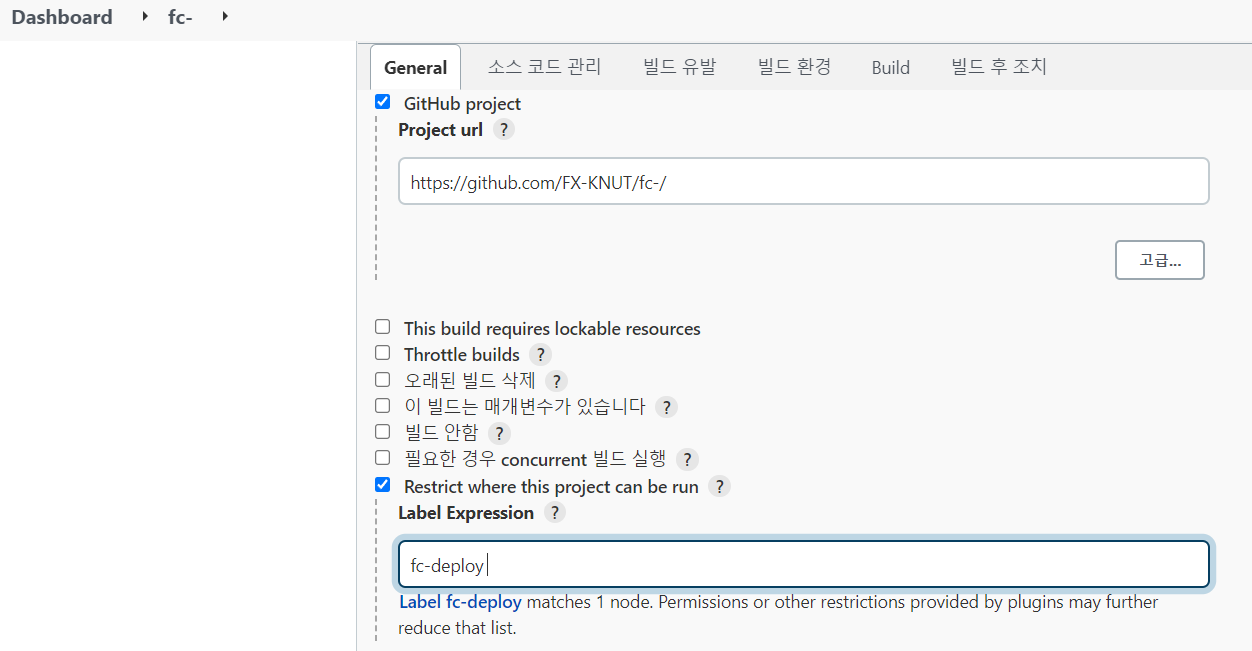This screenshot has height=651, width=1252.
Task: Enable This build requires lockable resources
Action: point(382,327)
